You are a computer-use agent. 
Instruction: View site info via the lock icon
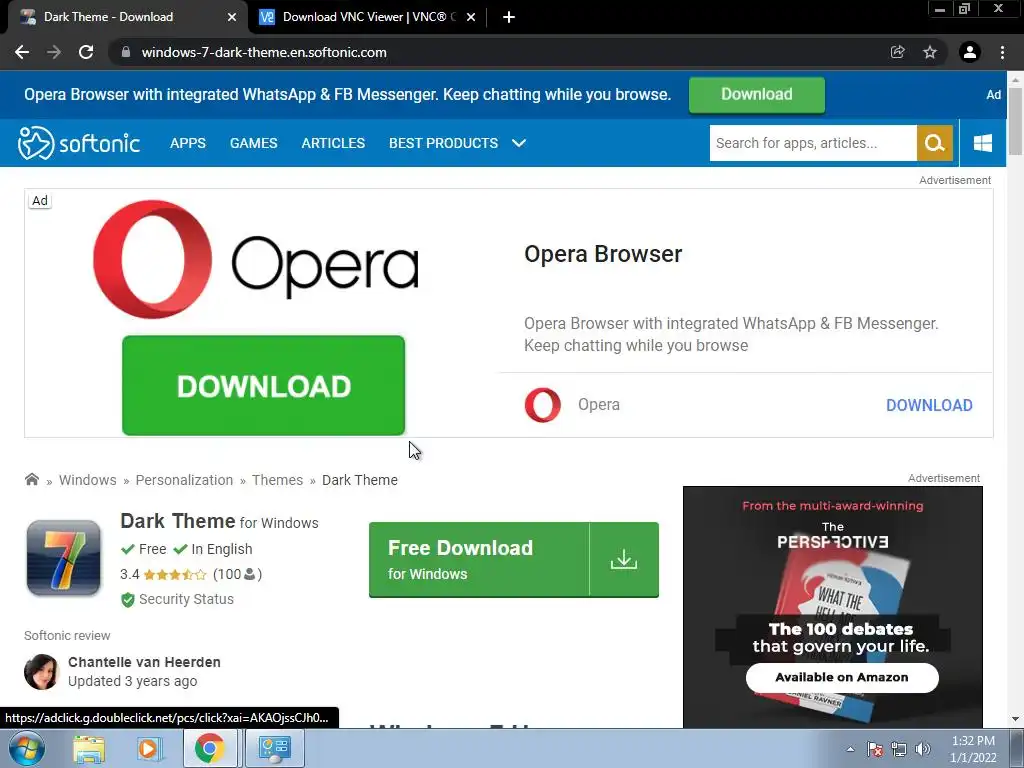126,52
